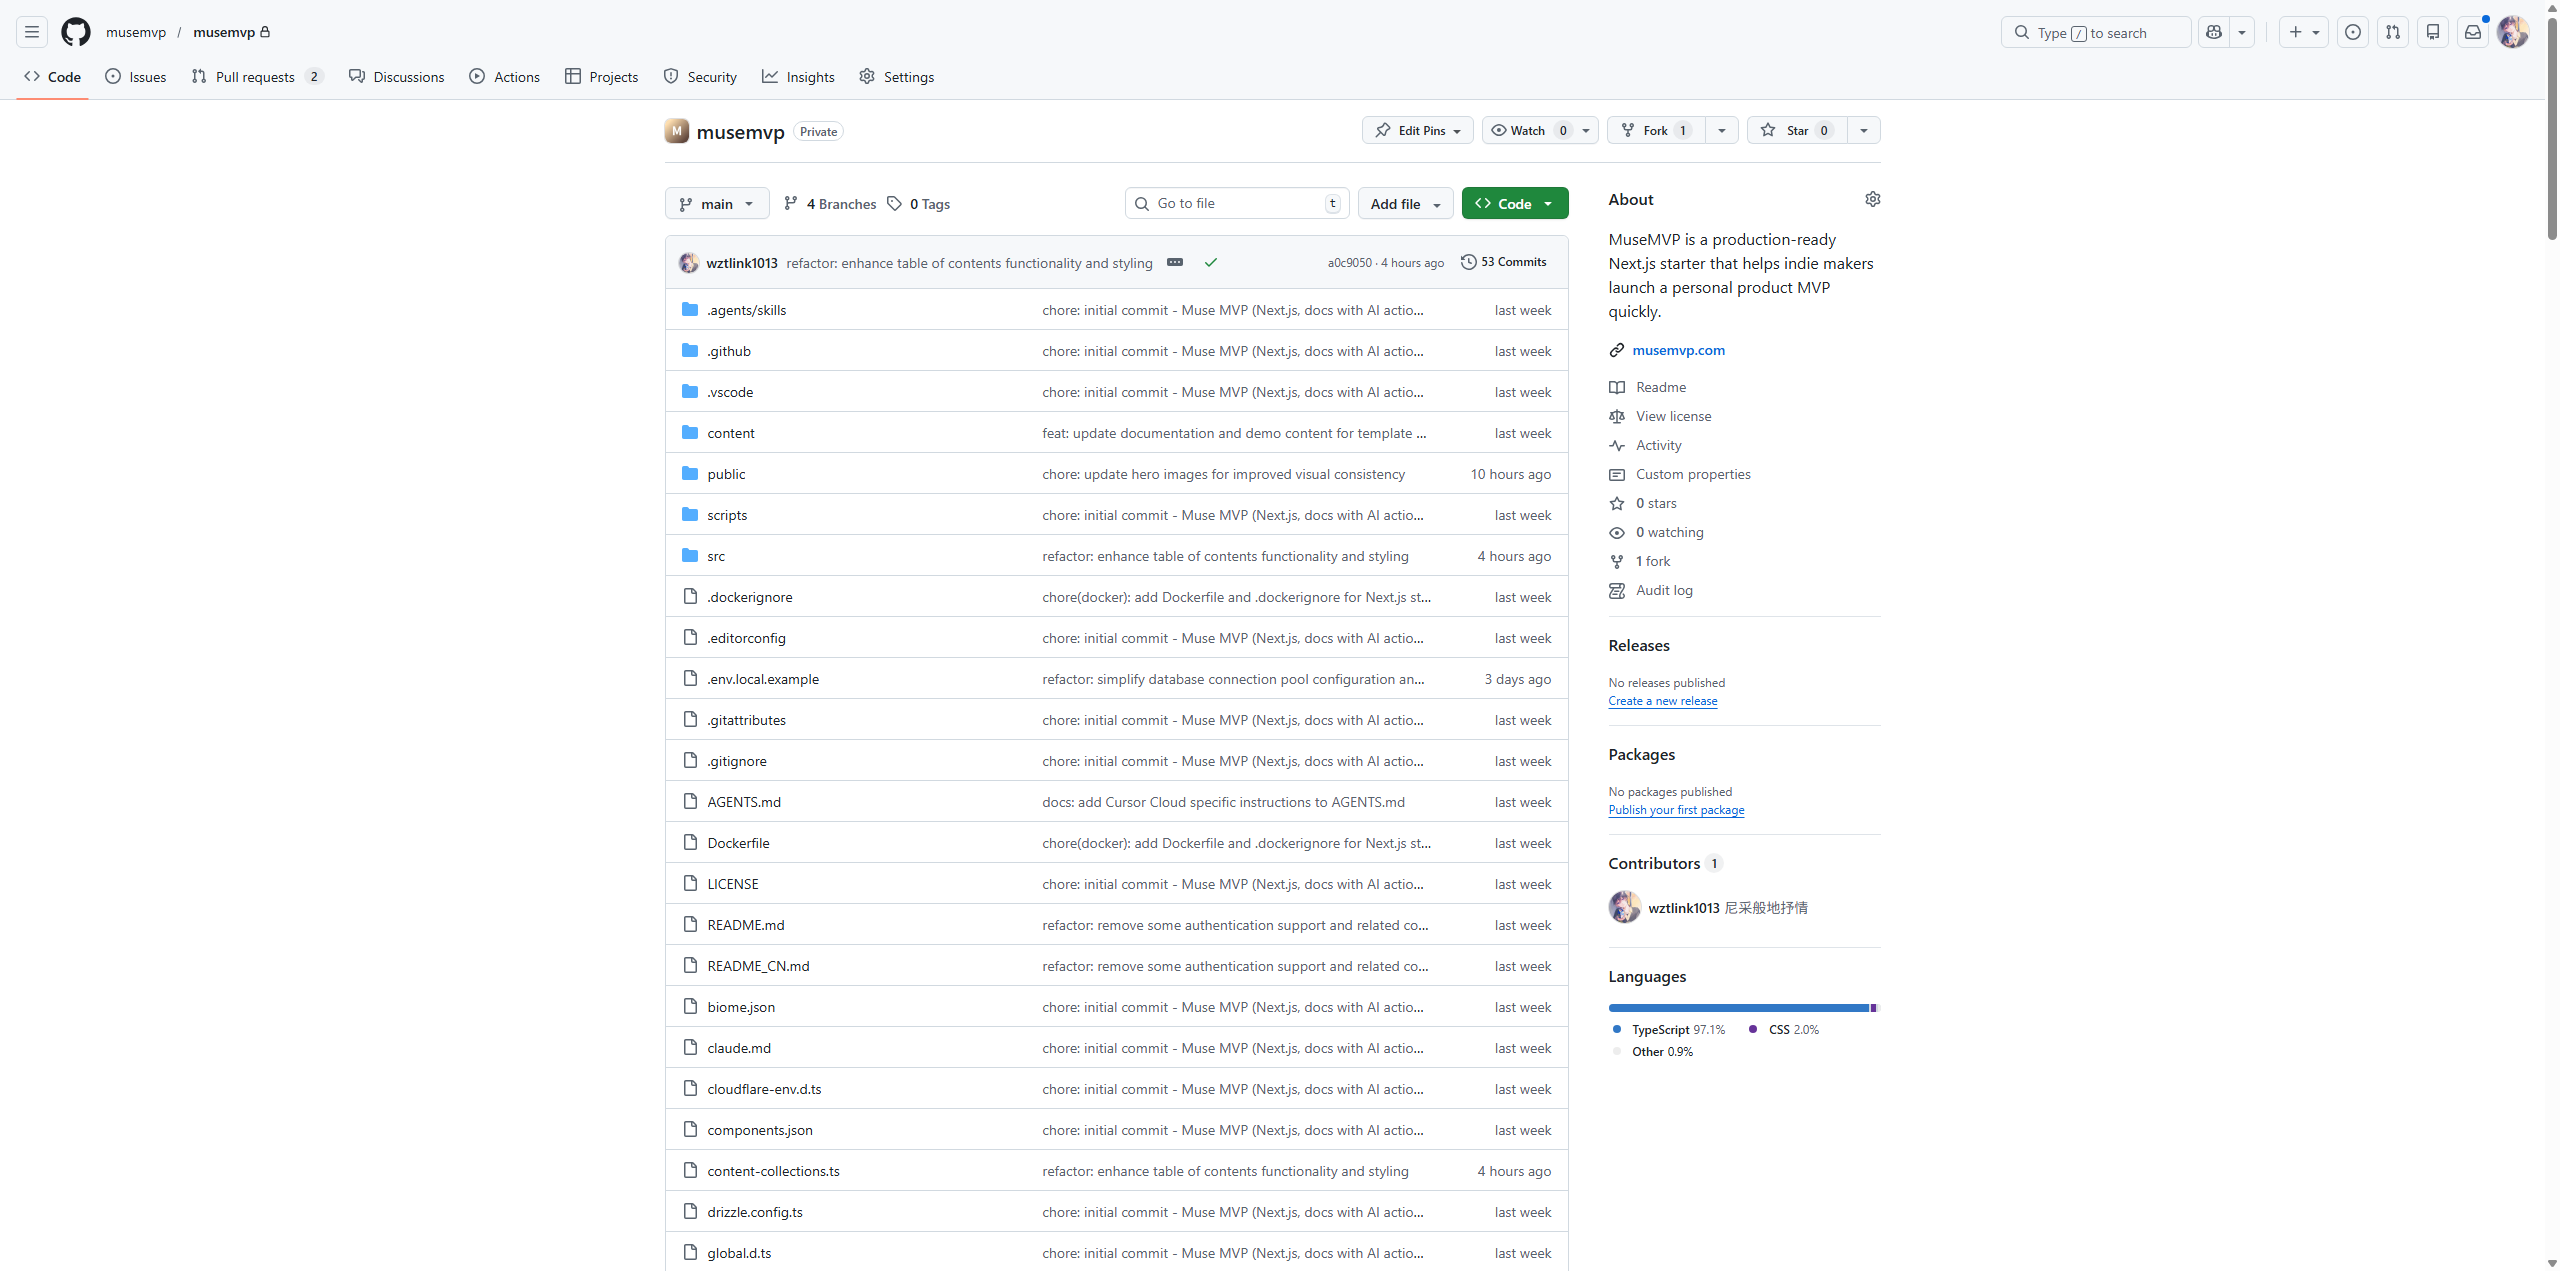Screen dimensions: 2560x1271
Task: Open the notifications inbox icon
Action: [2473, 32]
